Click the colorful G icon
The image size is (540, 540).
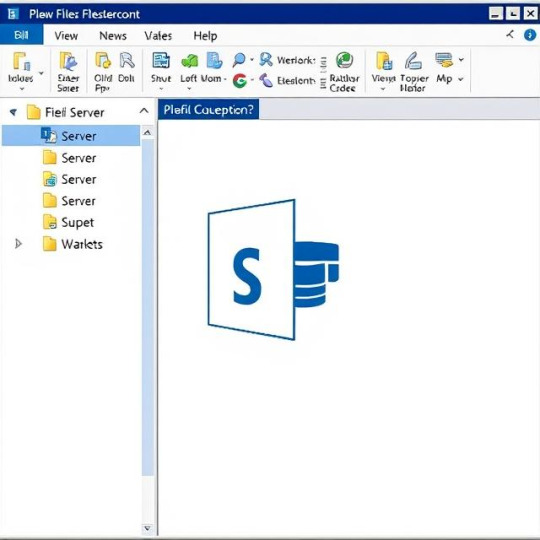click(x=240, y=81)
